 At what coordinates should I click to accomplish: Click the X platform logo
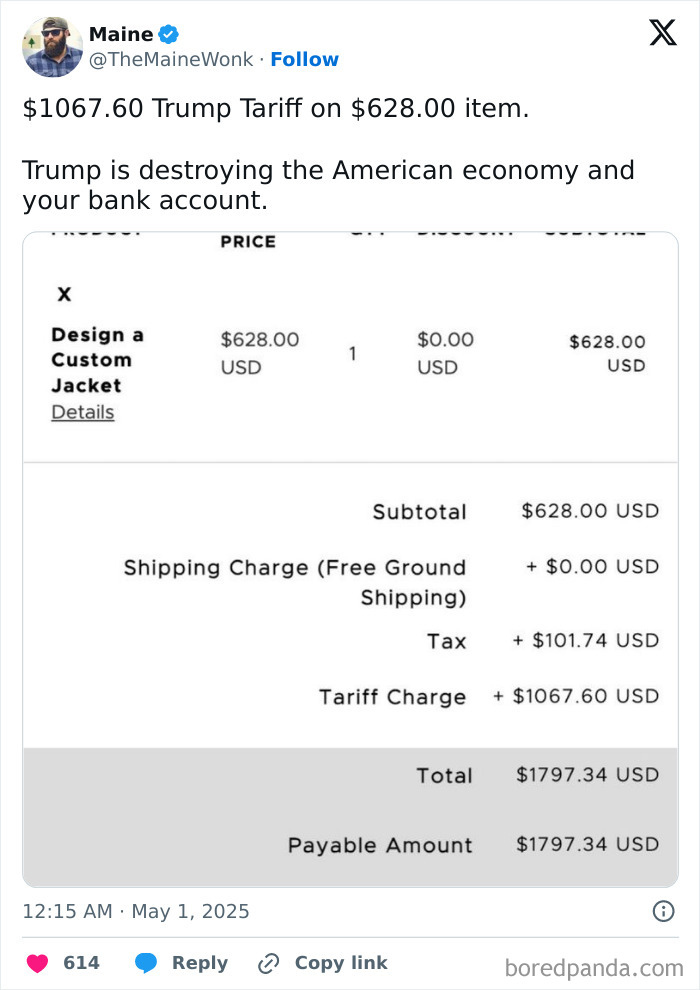pos(661,33)
